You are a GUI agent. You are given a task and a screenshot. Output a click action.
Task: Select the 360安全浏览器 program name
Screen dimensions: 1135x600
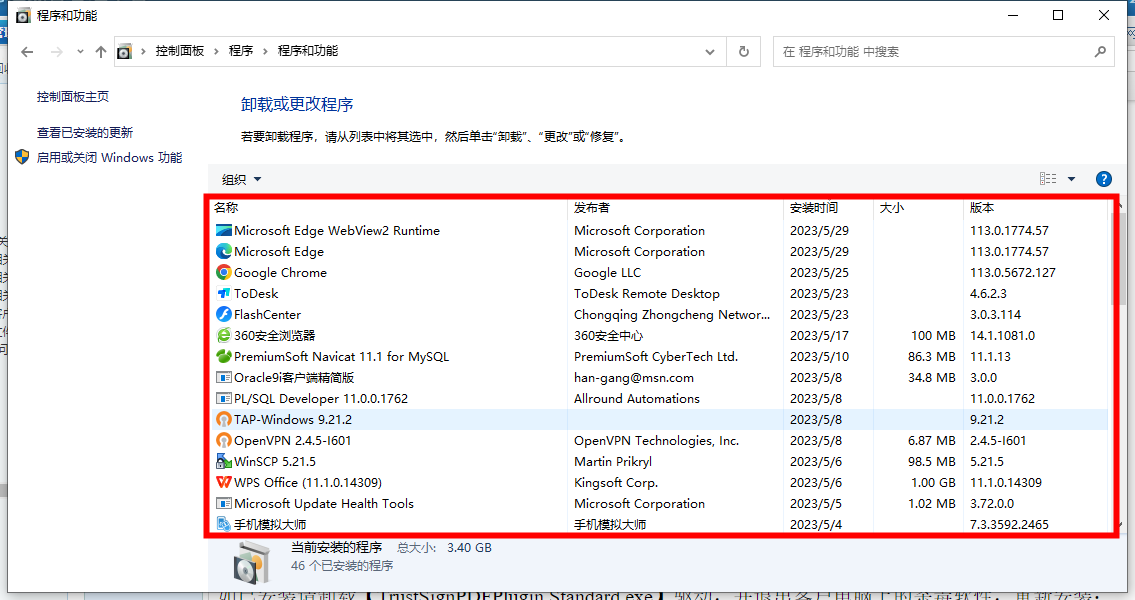(x=274, y=336)
